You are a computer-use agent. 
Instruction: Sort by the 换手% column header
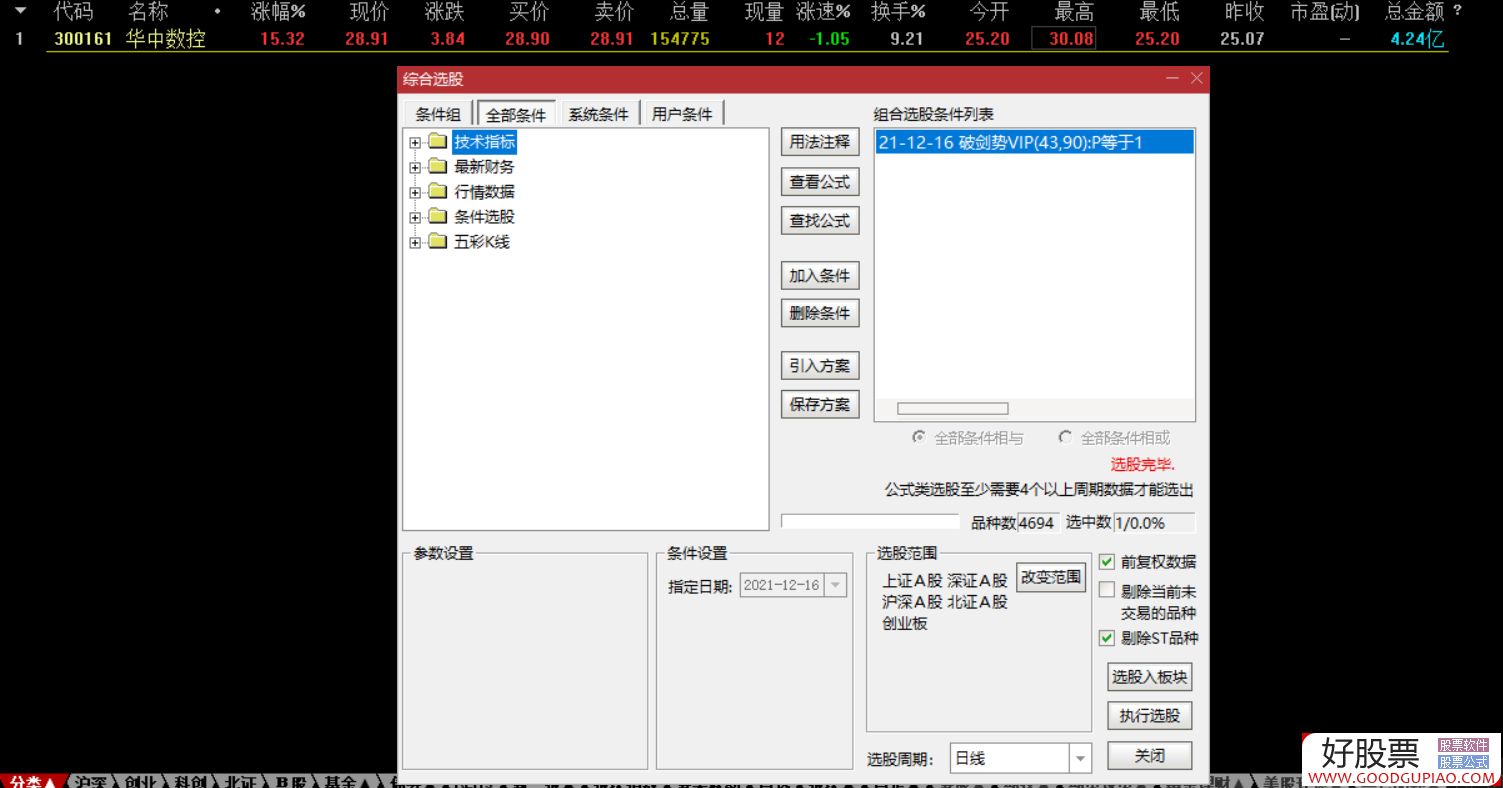click(898, 12)
